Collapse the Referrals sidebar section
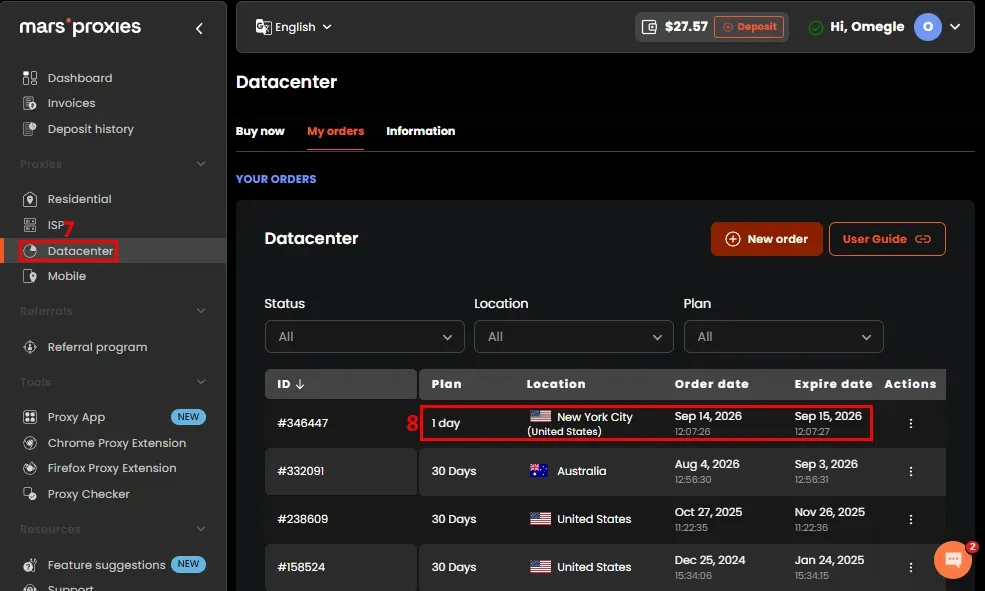Viewport: 985px width, 591px height. coord(200,311)
